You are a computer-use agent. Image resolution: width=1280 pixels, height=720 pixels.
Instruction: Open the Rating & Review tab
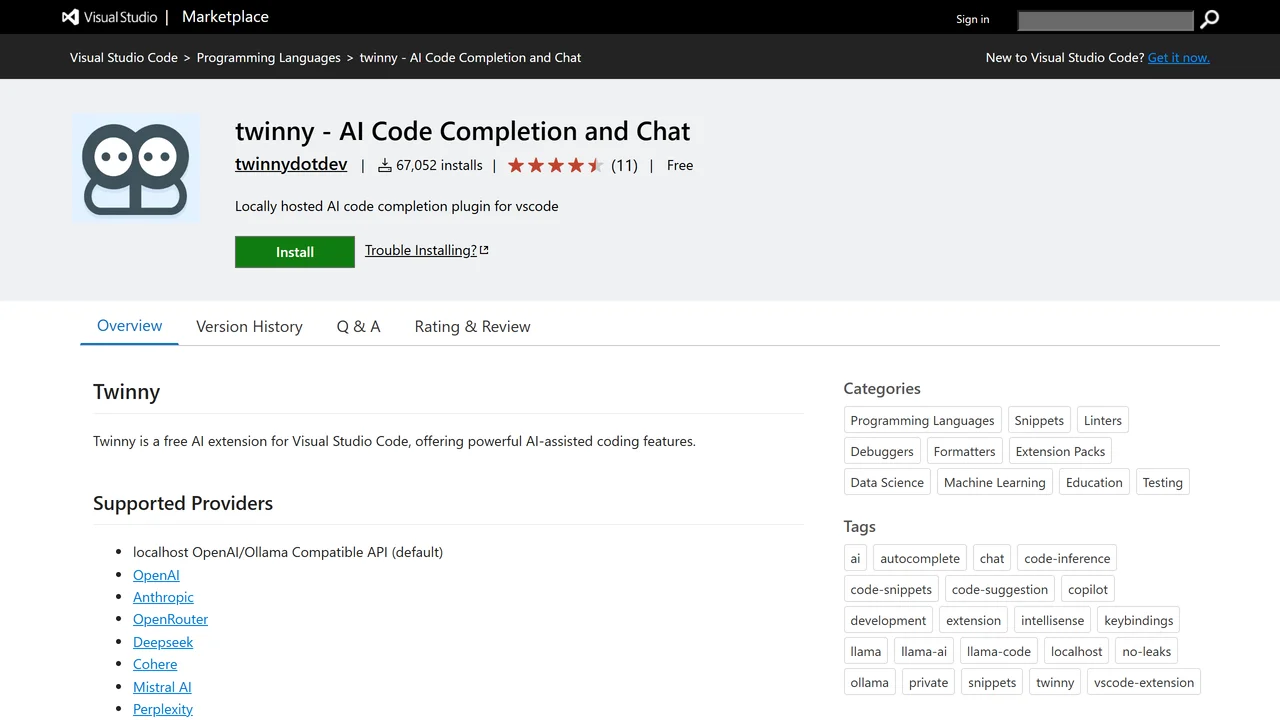pos(473,326)
